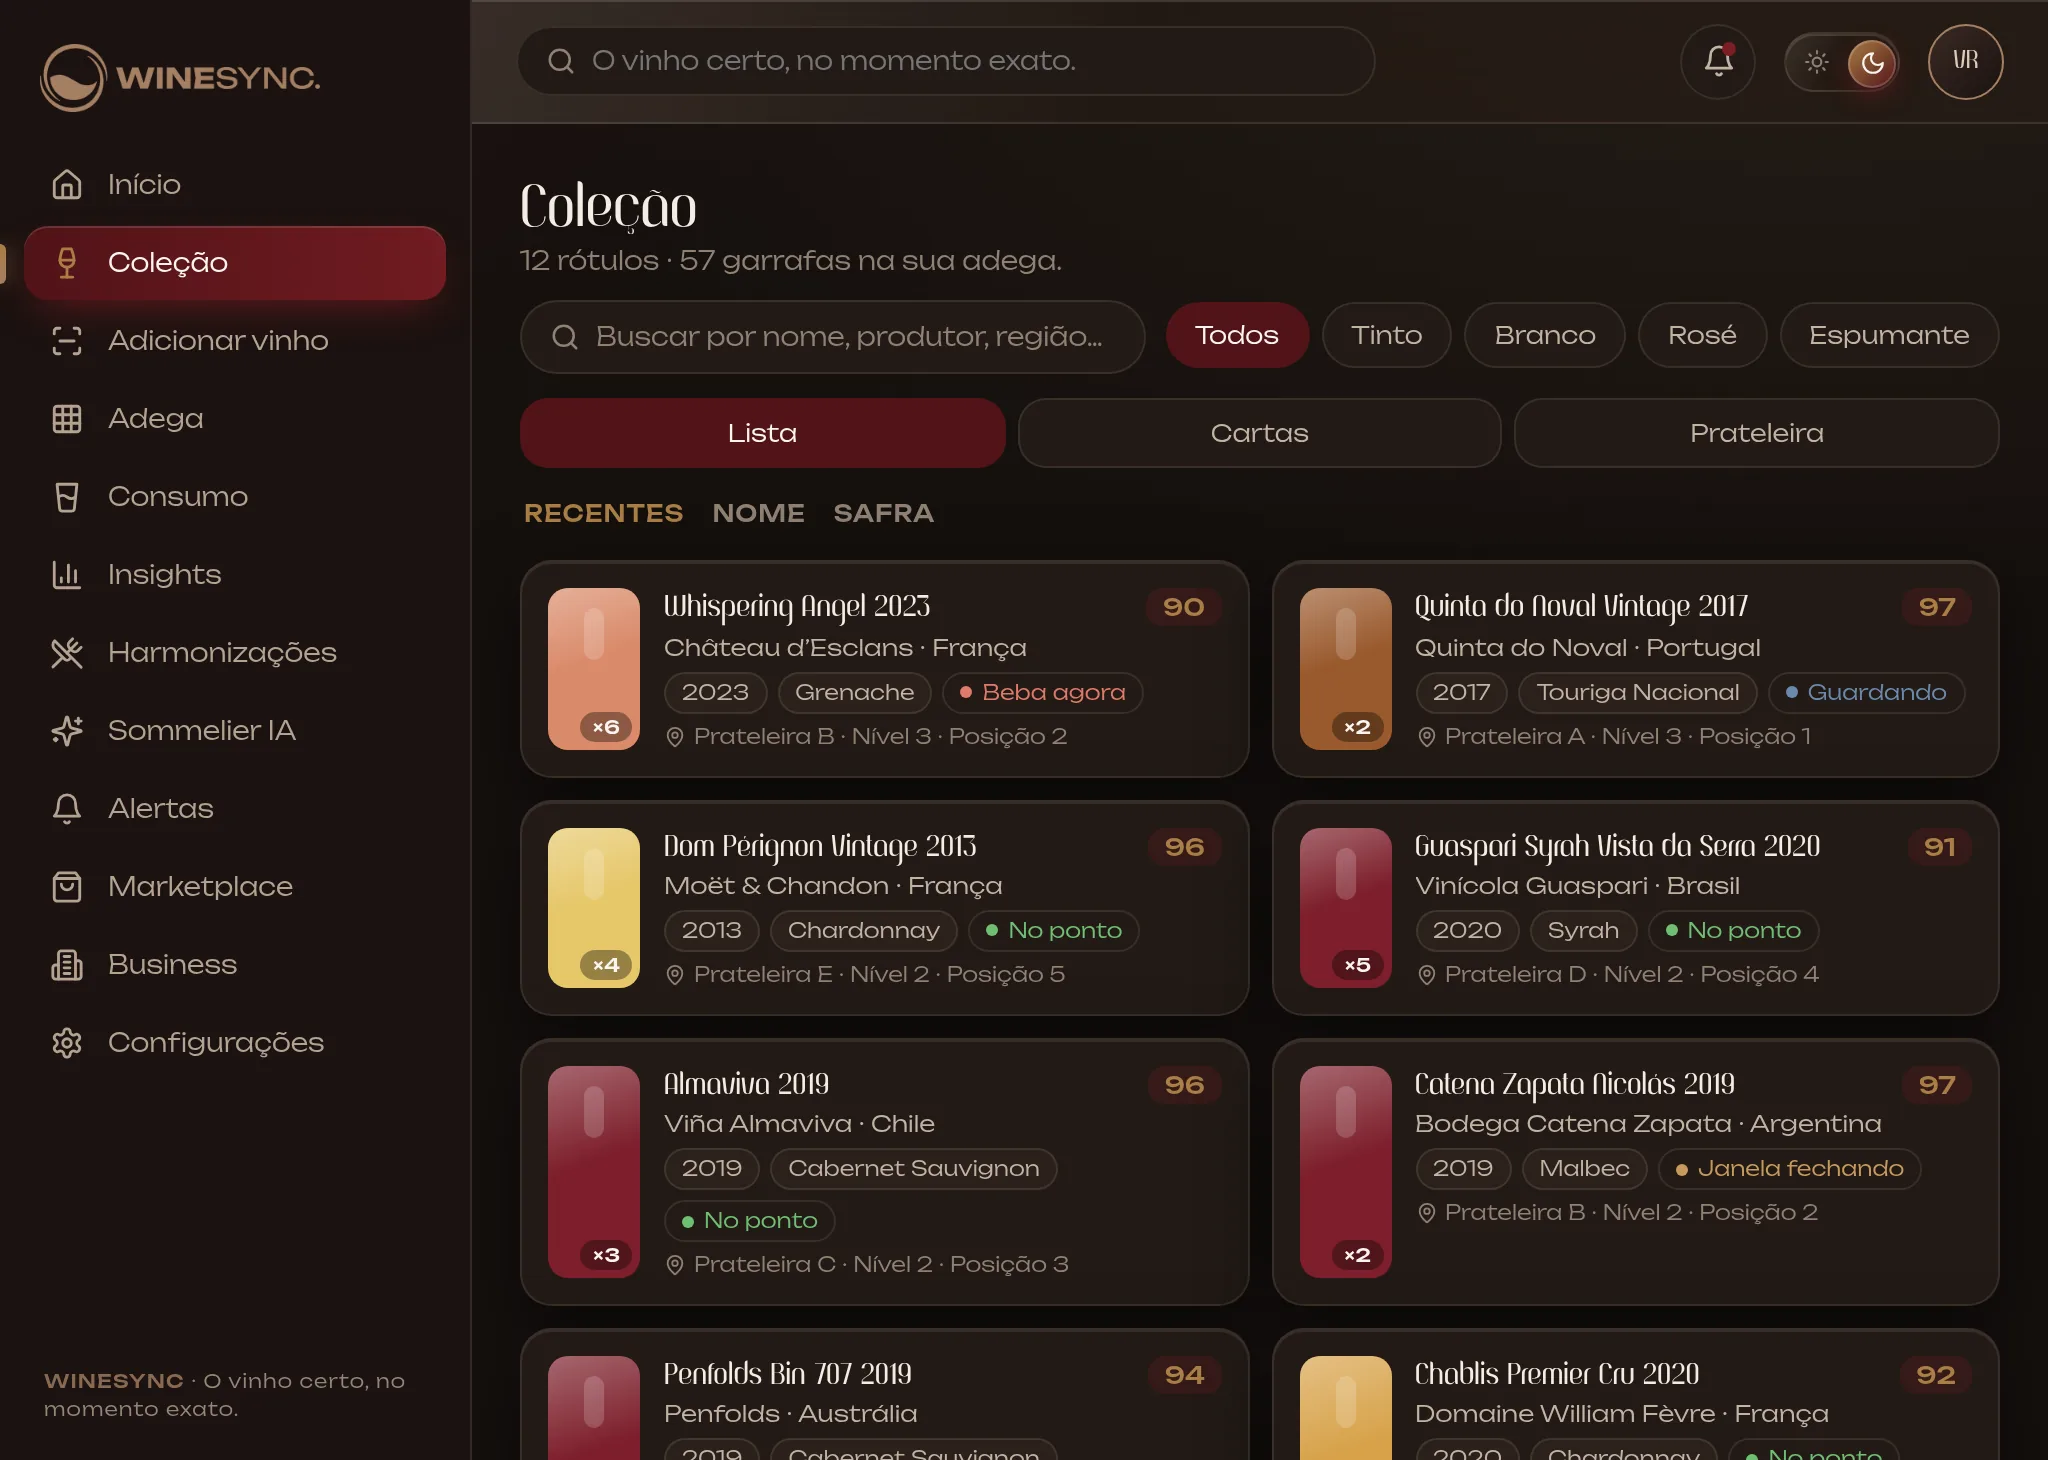
Task: Filter by Branco wines
Action: [1544, 335]
